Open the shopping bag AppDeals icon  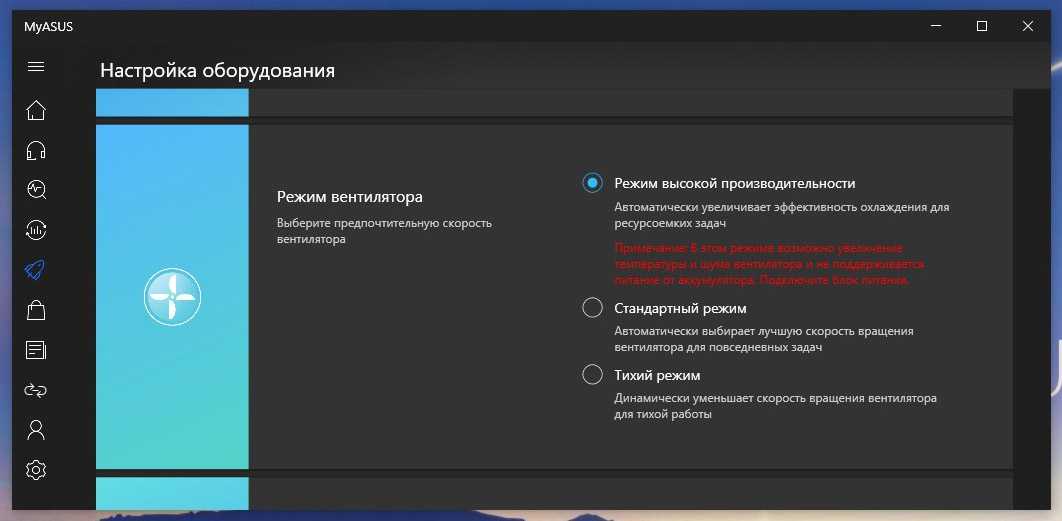pos(36,310)
